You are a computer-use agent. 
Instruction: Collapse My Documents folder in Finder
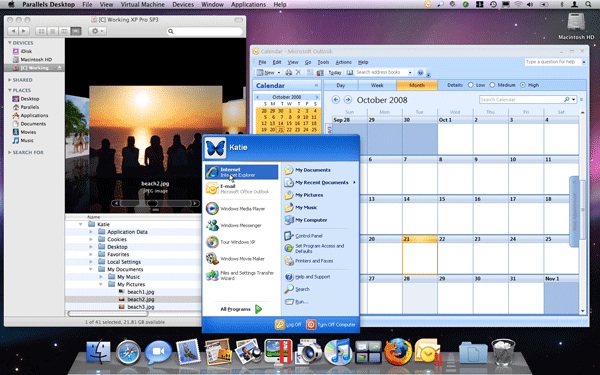coord(91,269)
